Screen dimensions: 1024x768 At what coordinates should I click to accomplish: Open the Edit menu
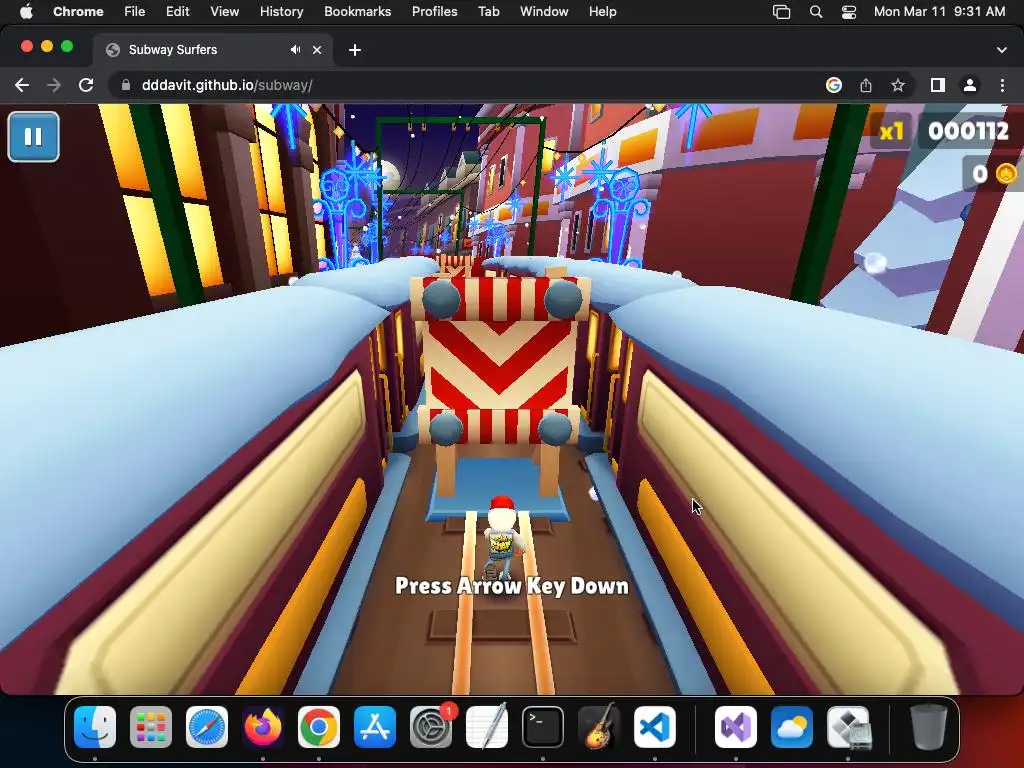click(x=177, y=11)
